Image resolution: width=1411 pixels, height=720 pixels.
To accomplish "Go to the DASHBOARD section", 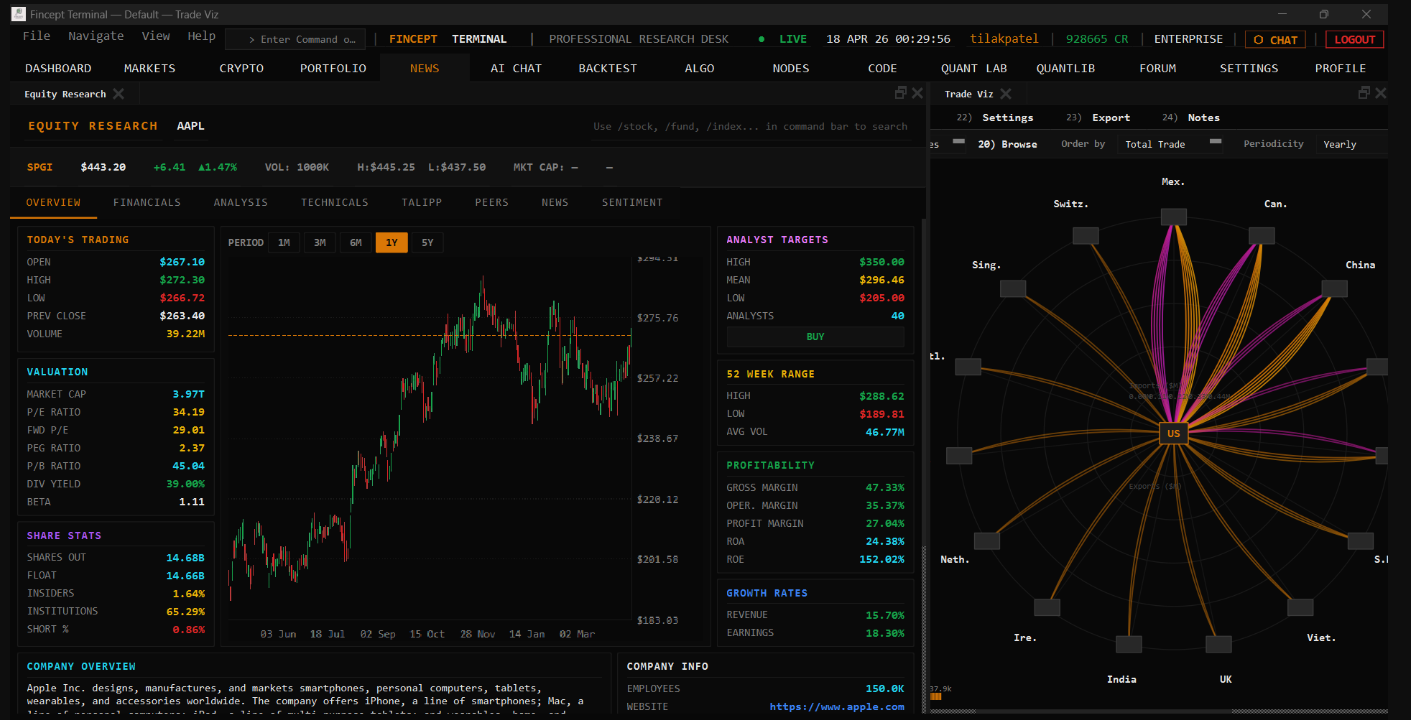I will (58, 68).
